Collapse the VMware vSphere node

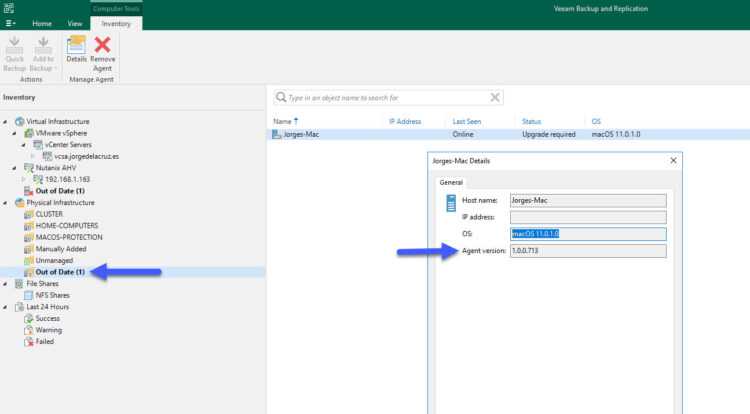pos(14,133)
